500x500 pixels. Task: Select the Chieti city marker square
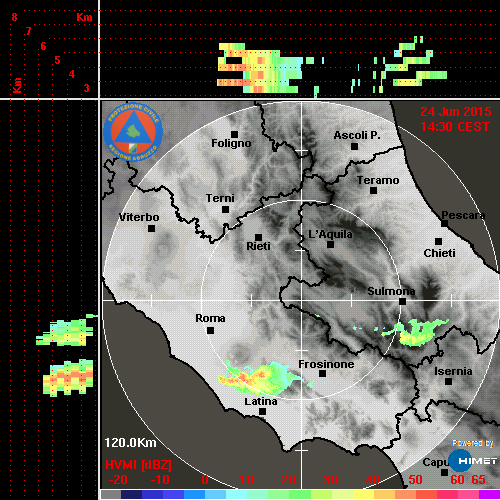coord(438,241)
